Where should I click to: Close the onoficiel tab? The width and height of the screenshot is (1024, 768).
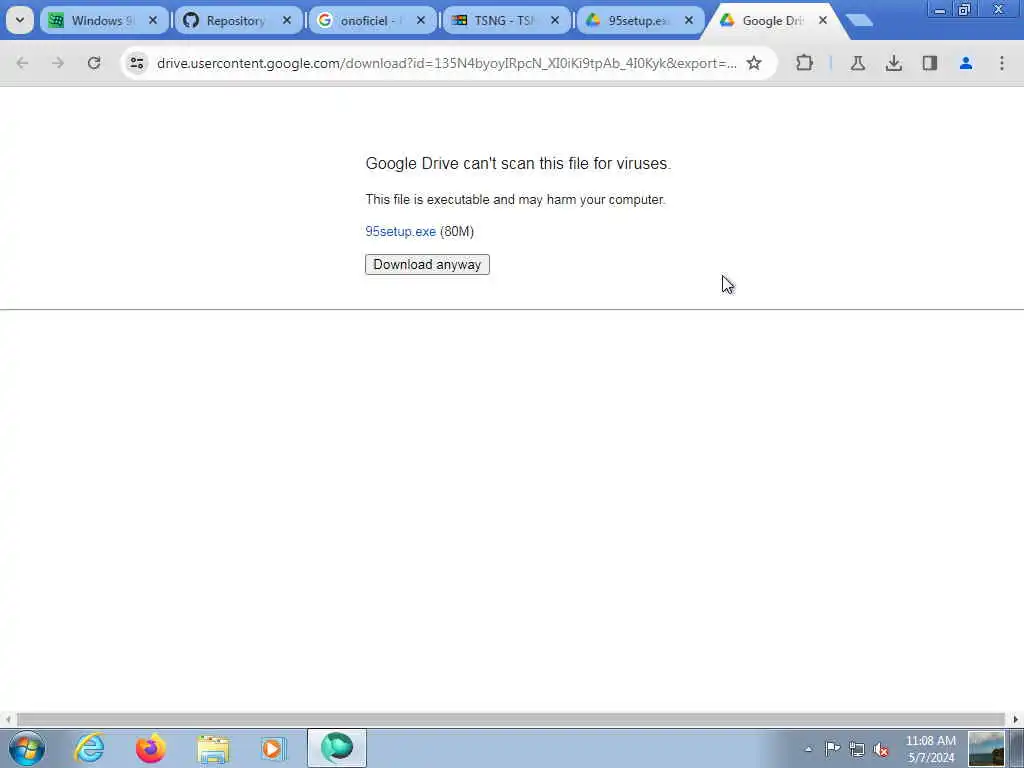point(421,21)
